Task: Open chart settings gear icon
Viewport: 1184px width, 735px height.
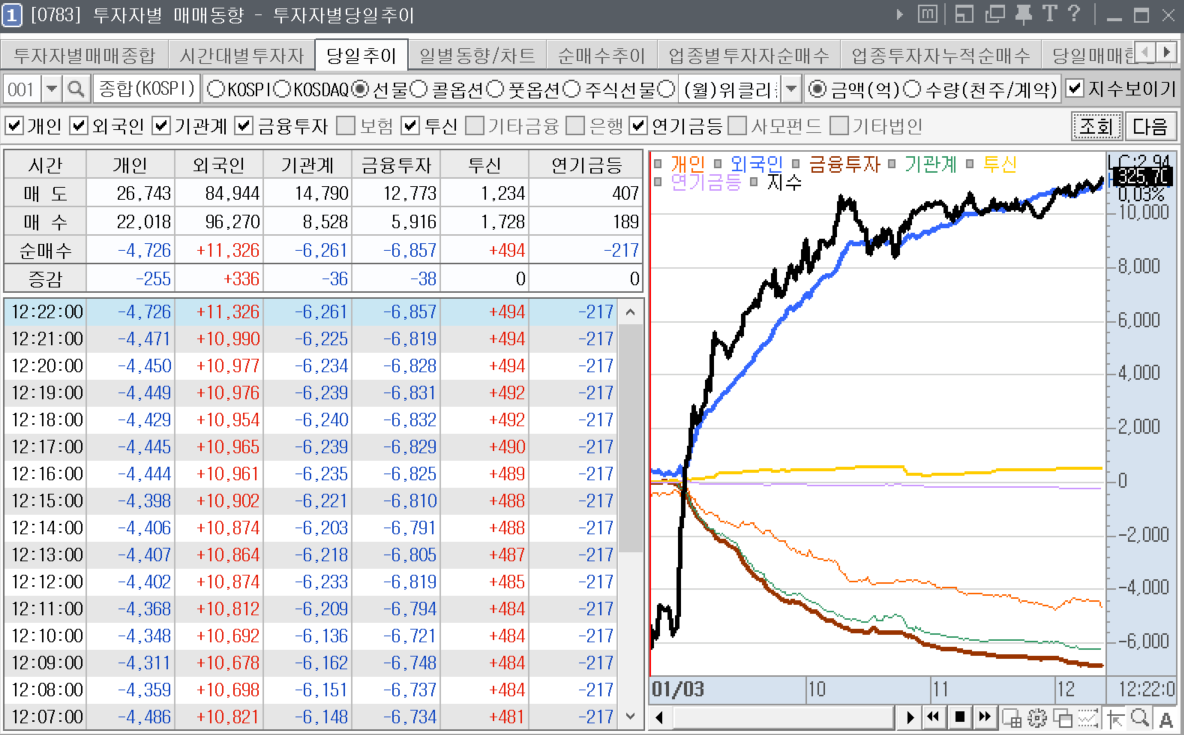Action: (x=1037, y=717)
